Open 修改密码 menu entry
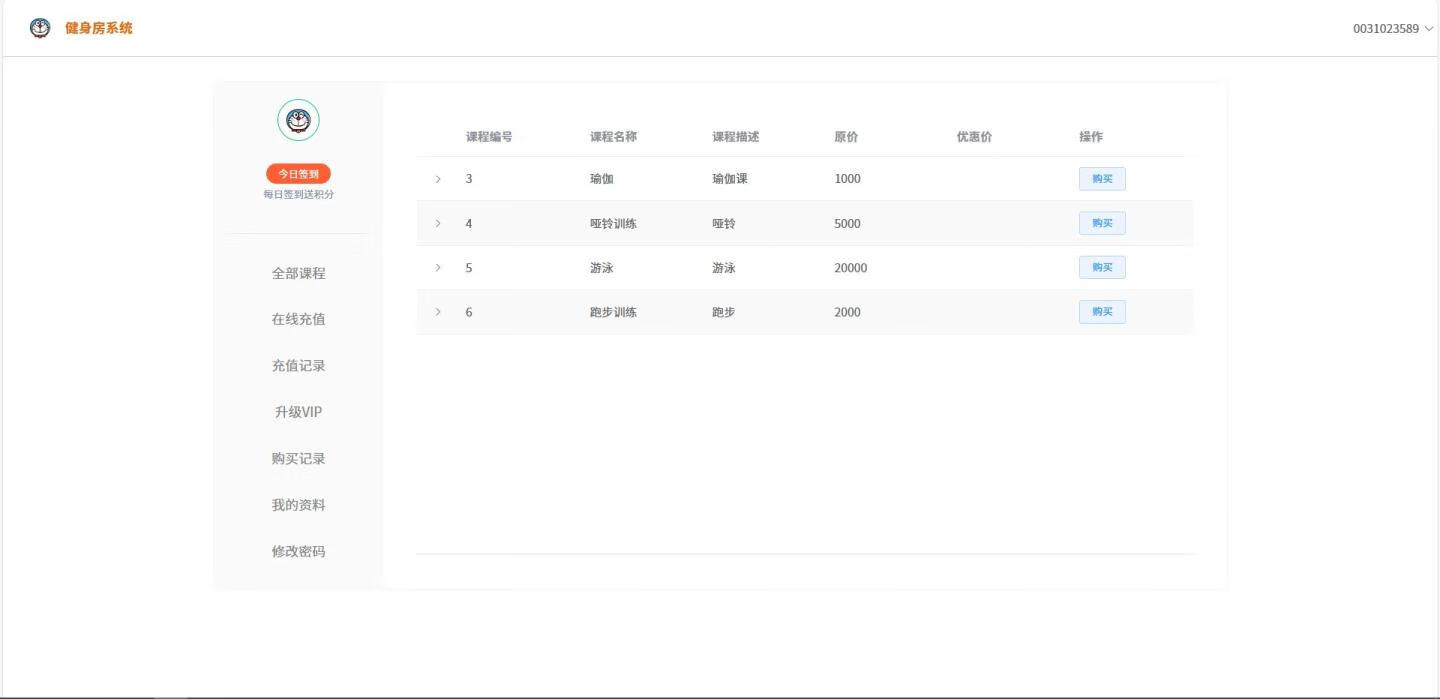This screenshot has height=699, width=1440. tap(298, 551)
